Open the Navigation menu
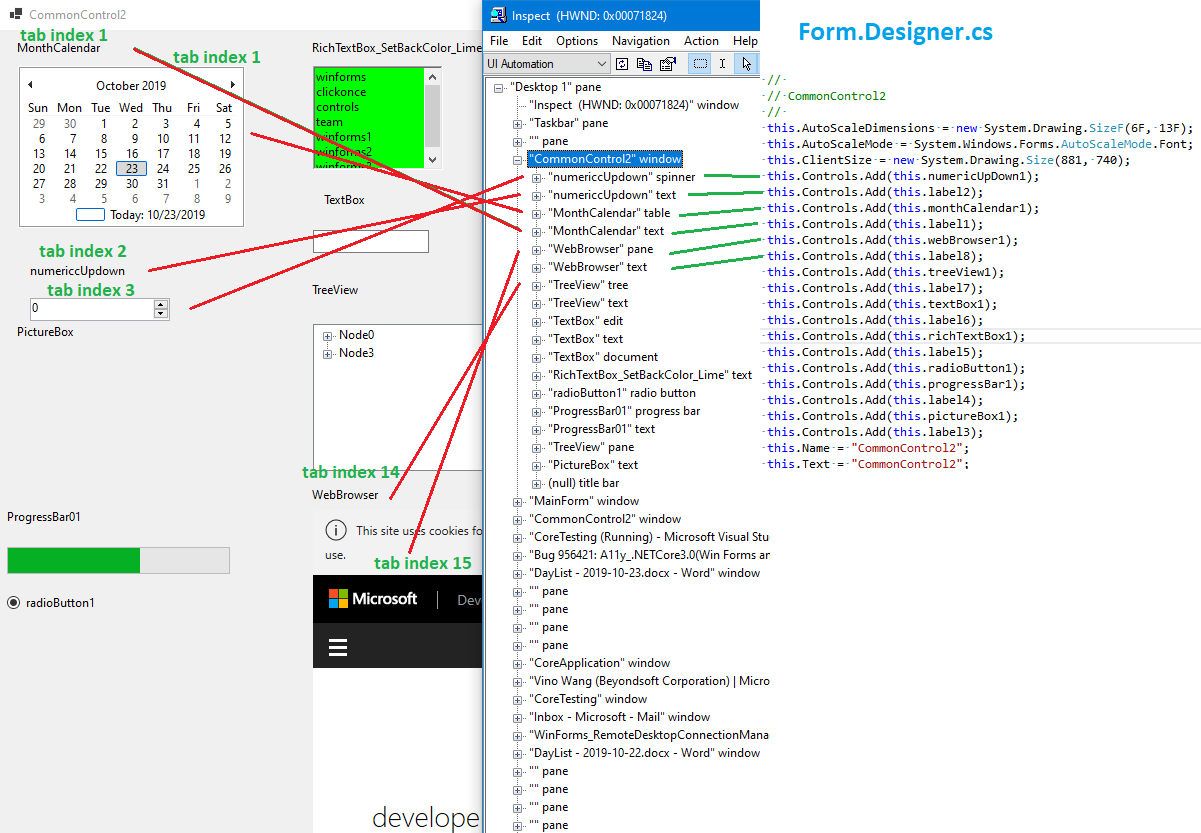1201x833 pixels. click(x=641, y=41)
